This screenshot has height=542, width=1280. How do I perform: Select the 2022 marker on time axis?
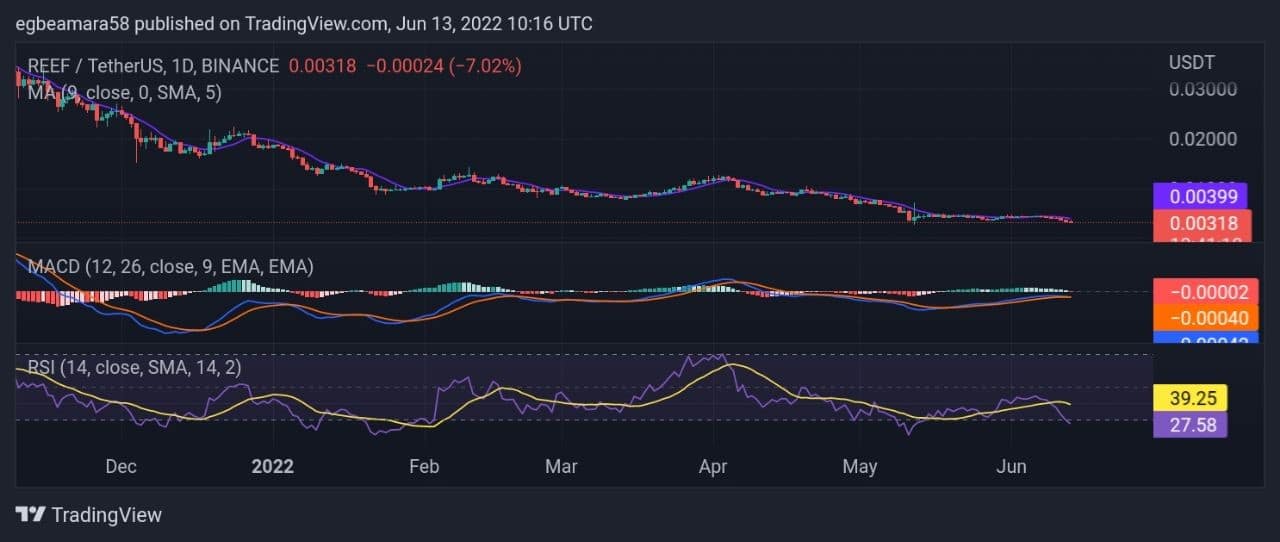click(273, 466)
